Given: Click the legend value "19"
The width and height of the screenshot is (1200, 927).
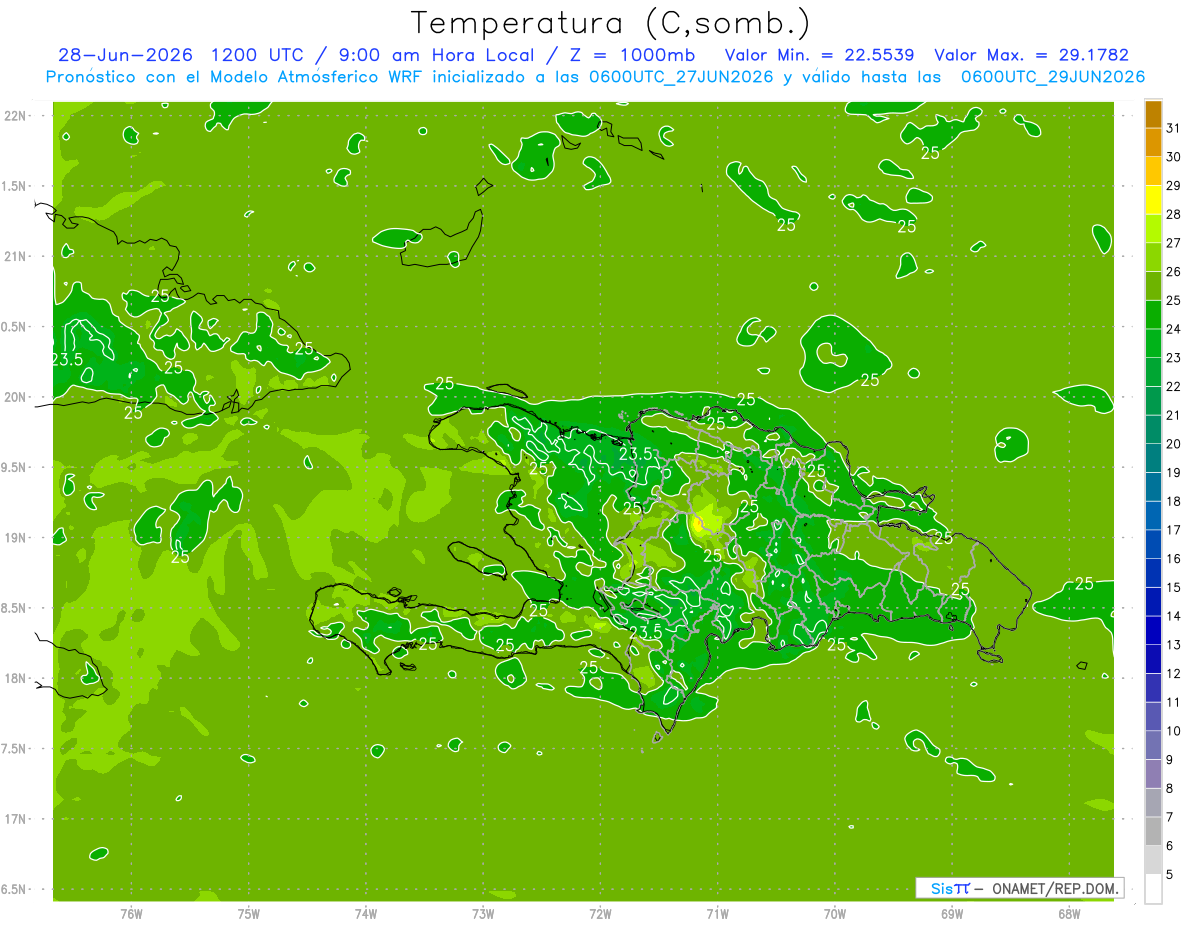Looking at the screenshot, I should [x=1174, y=473].
